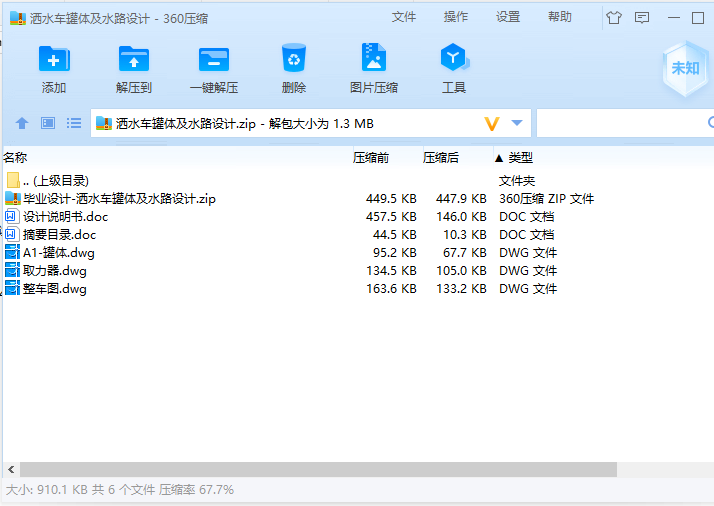This screenshot has height=506, width=714.
Task: Maximize the 360压缩 window
Action: pyautogui.click(x=698, y=18)
